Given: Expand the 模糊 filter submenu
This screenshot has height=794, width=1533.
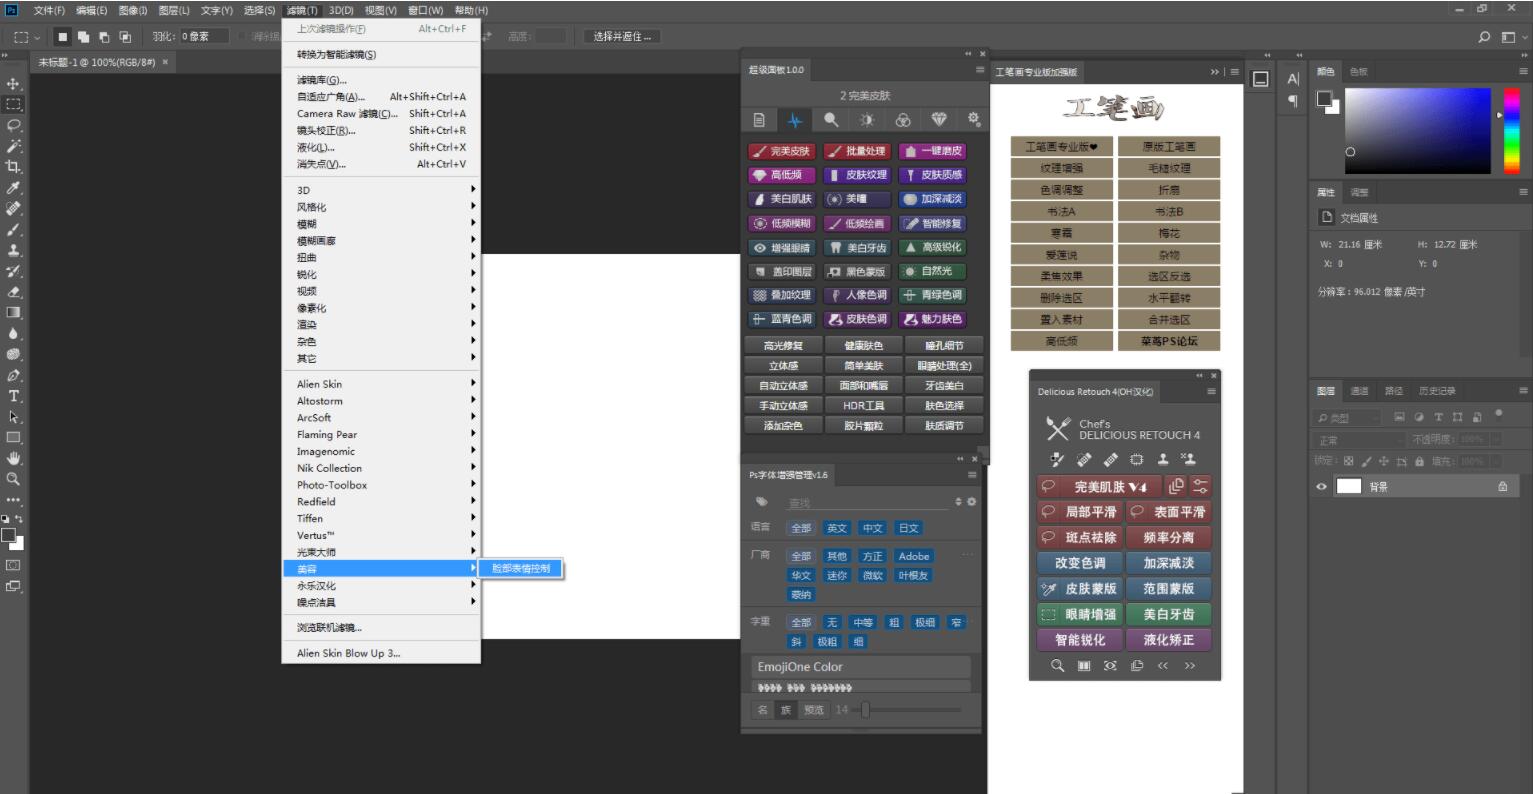Looking at the screenshot, I should 381,224.
